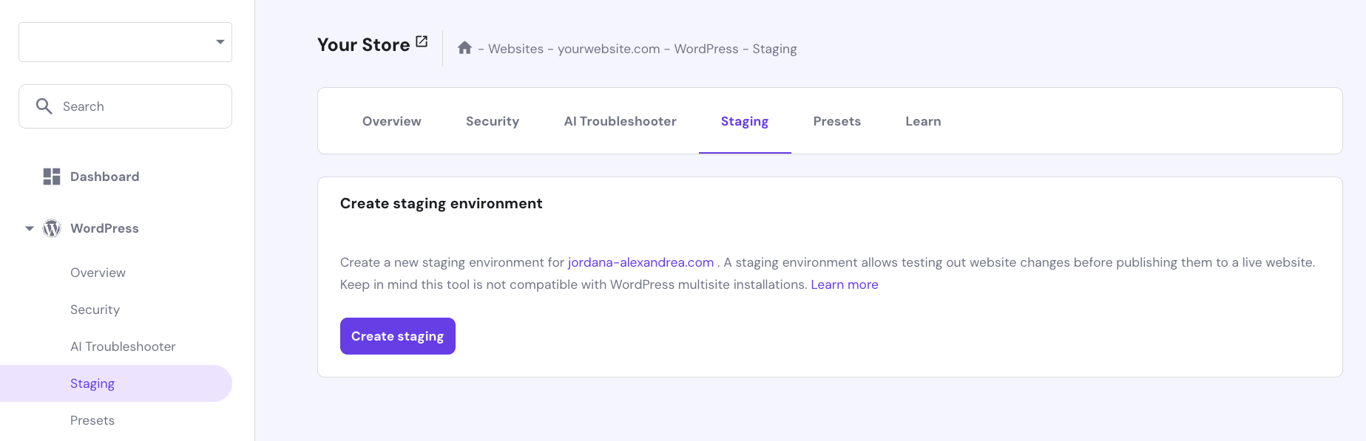Open the Presets tab
The image size is (1366, 441).
tap(837, 121)
